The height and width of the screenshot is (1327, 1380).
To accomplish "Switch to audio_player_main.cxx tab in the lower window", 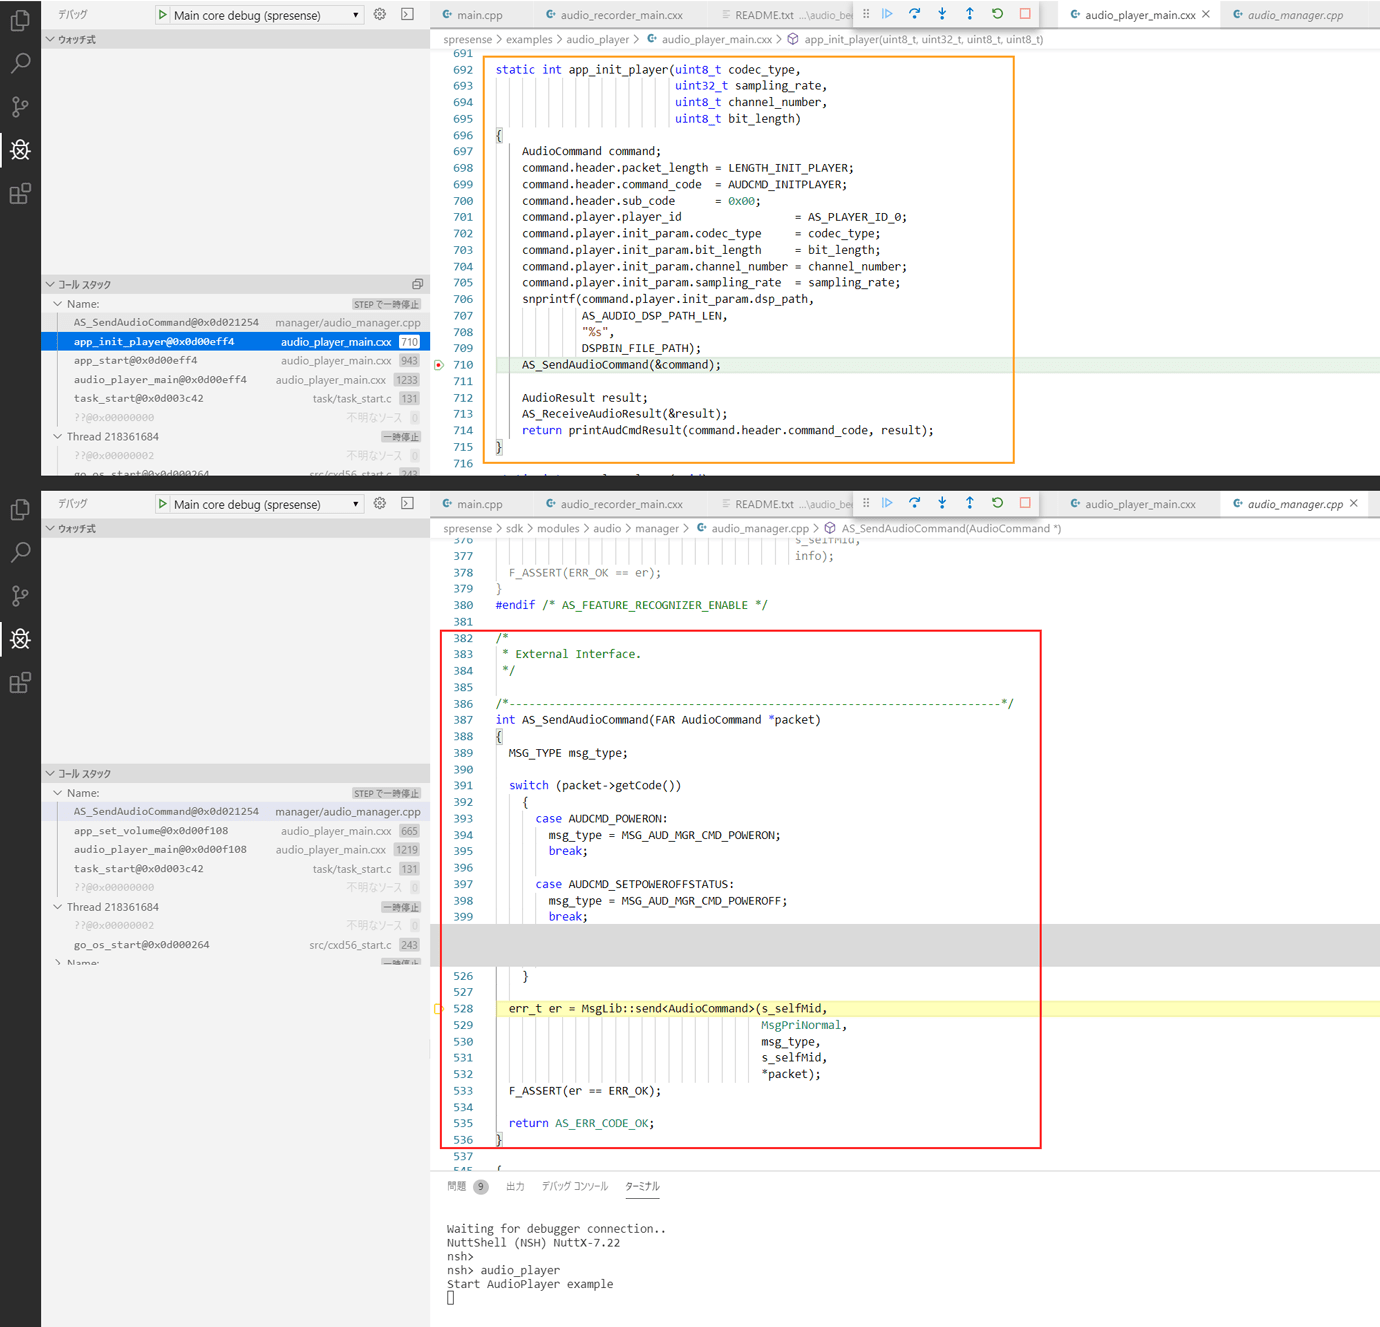I will [1140, 504].
